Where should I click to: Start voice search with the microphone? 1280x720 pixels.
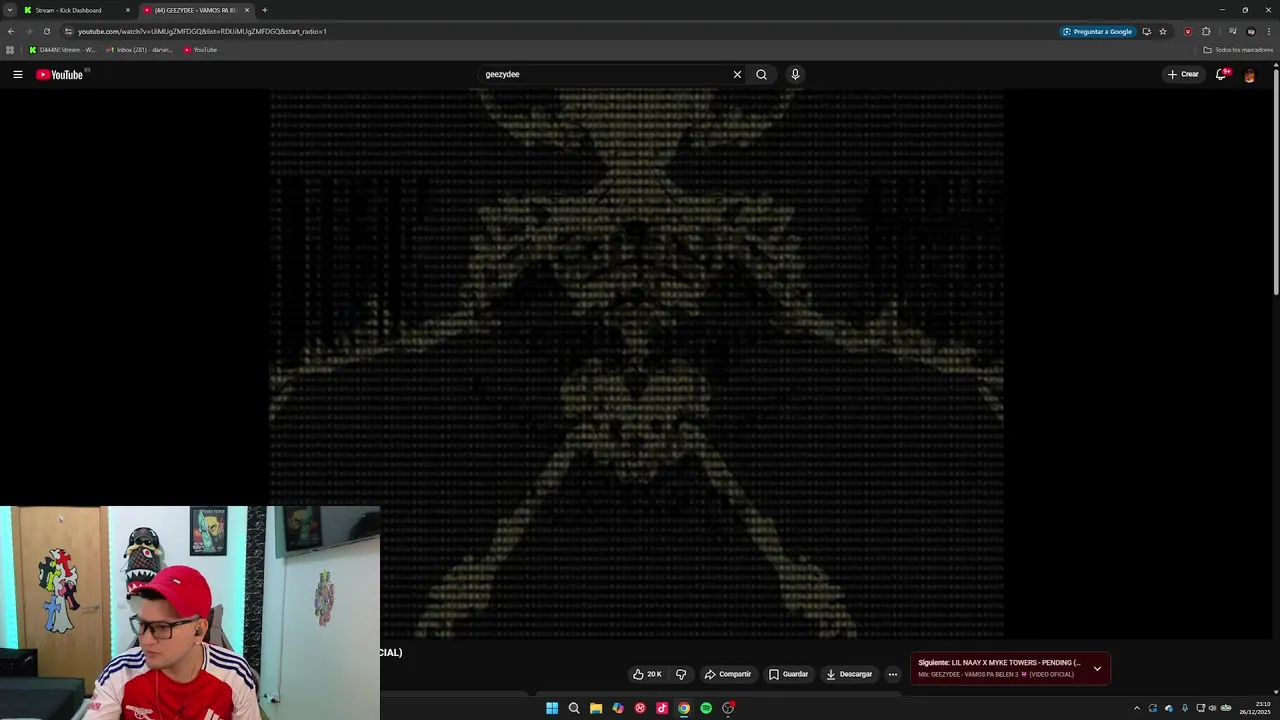[795, 74]
